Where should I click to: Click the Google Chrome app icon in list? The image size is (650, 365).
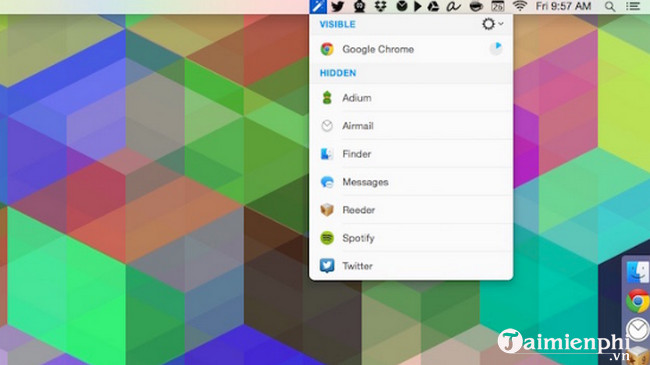pos(327,49)
